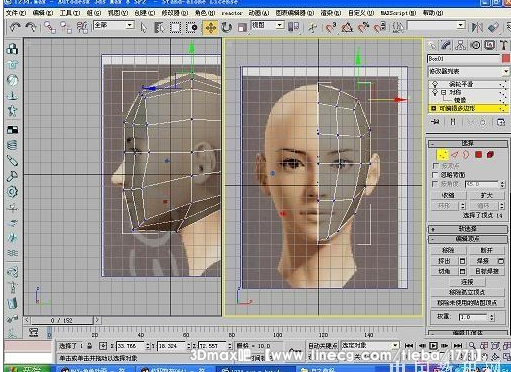Click the Mirror tool icon
The image size is (511, 372).
[477, 27]
